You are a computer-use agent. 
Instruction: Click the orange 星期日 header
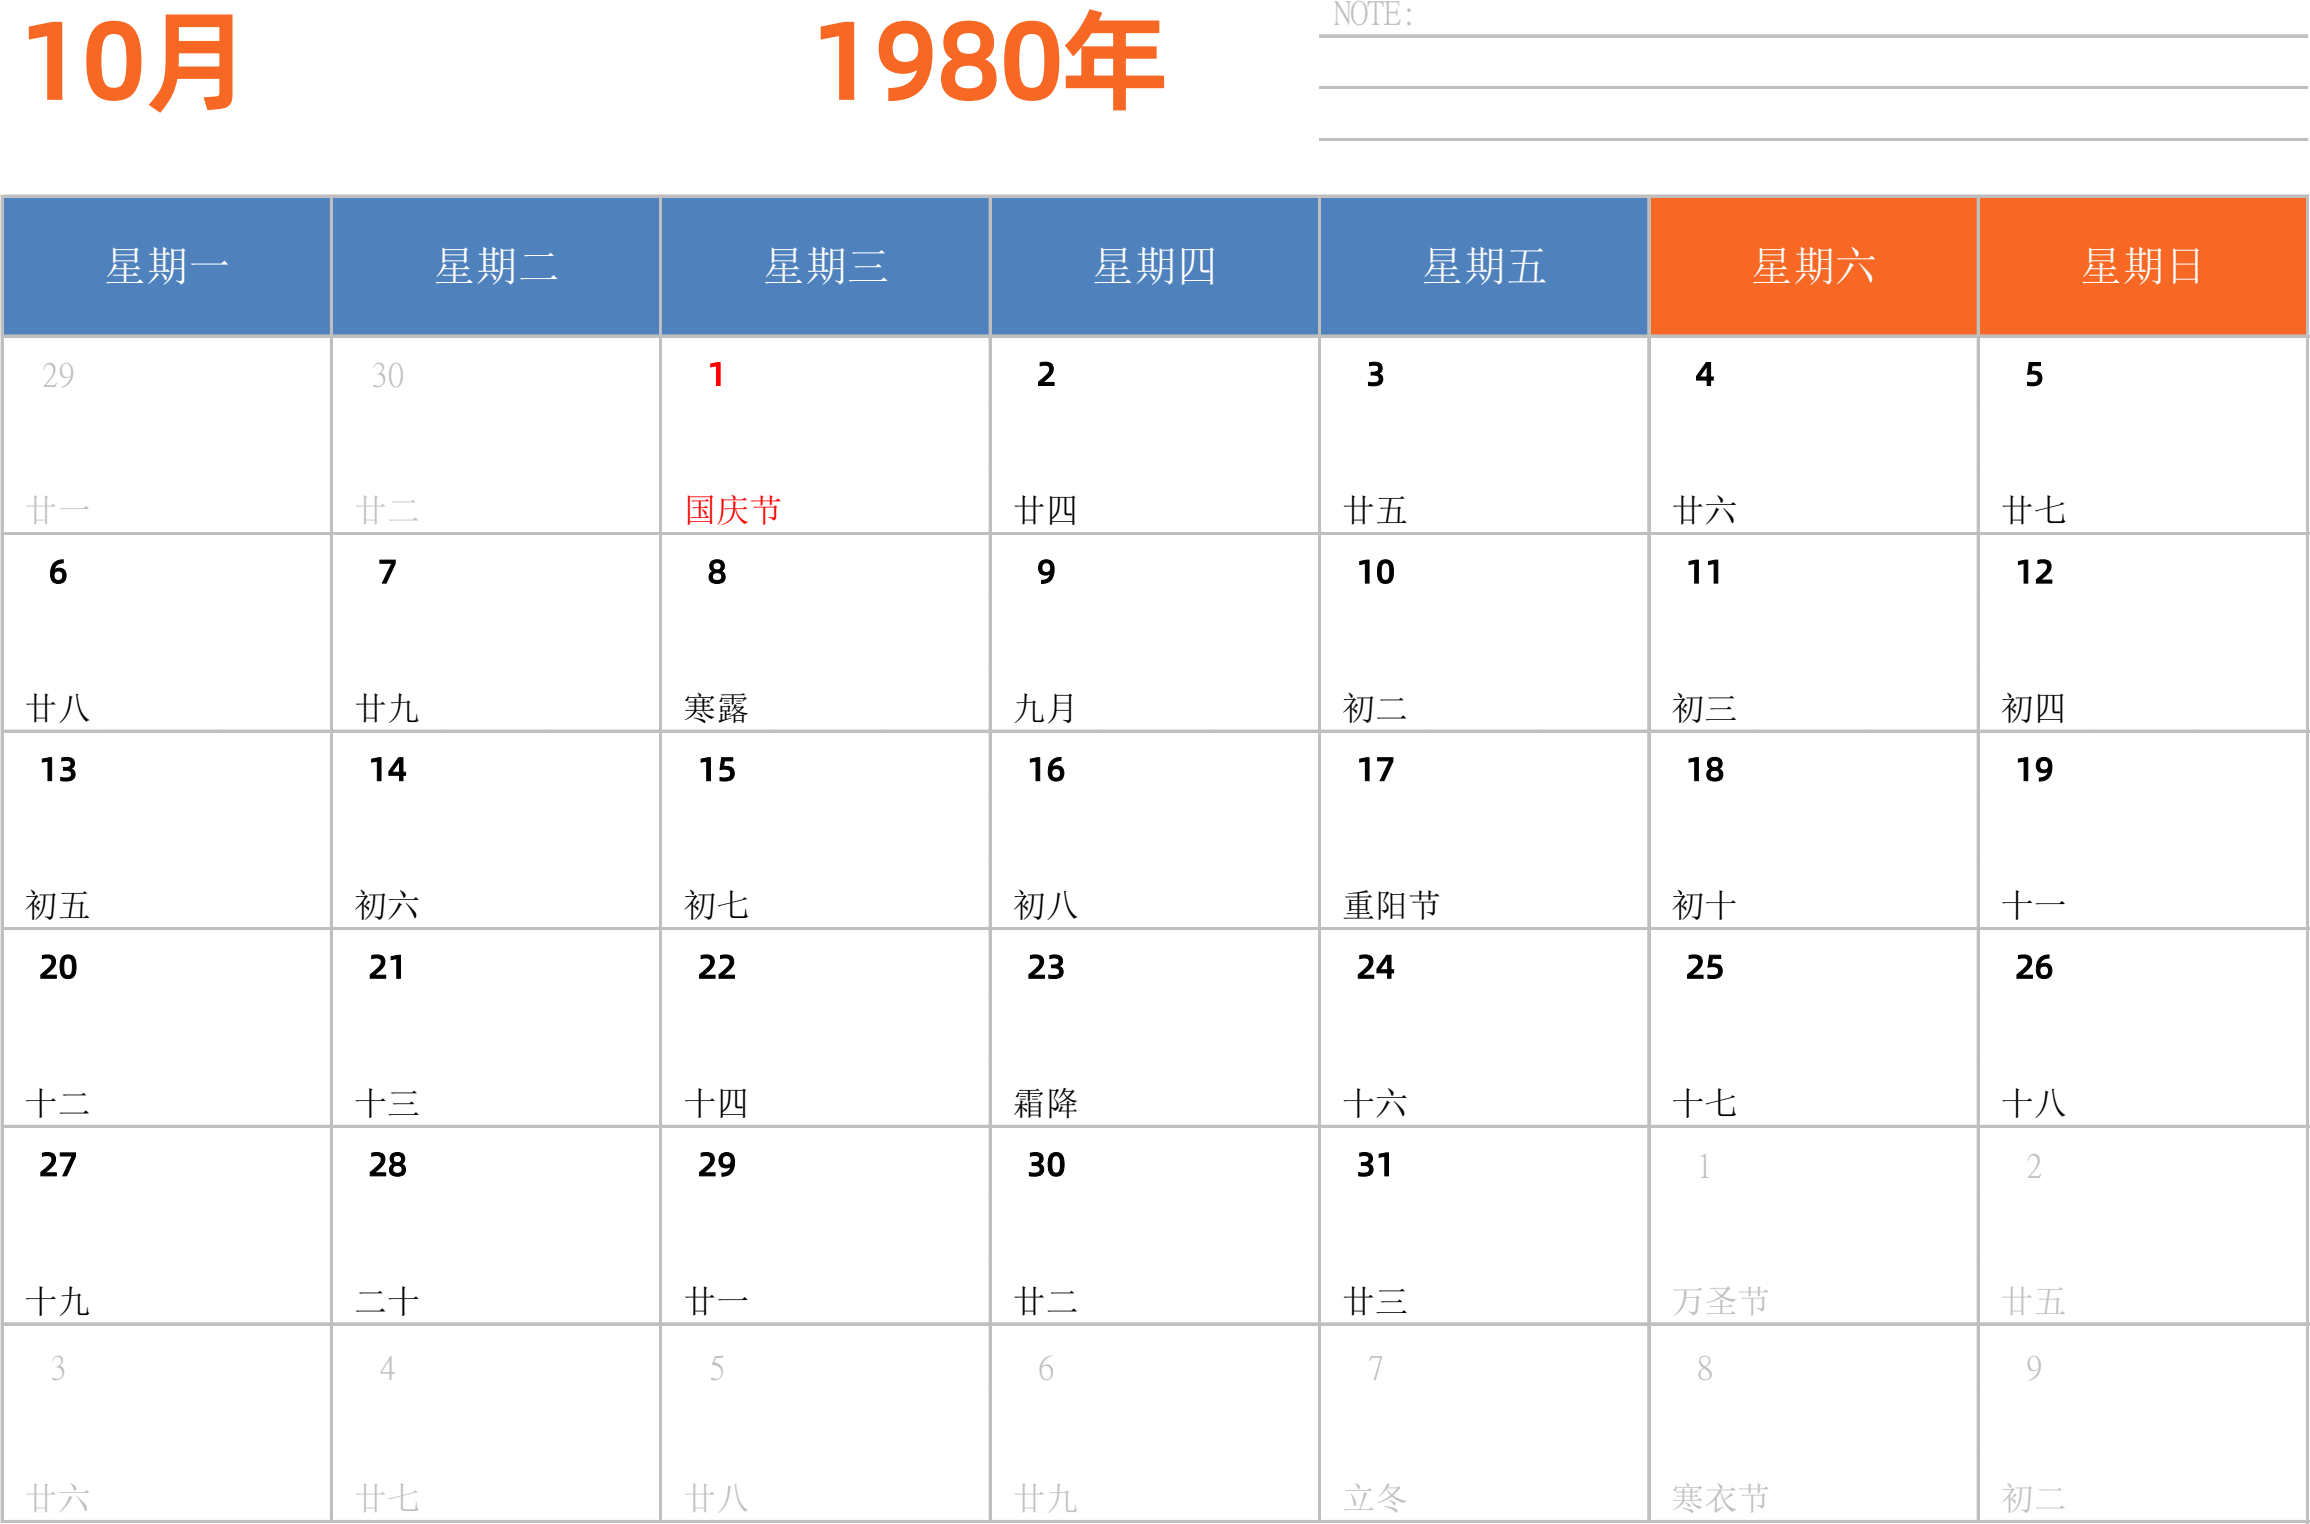coord(2142,266)
